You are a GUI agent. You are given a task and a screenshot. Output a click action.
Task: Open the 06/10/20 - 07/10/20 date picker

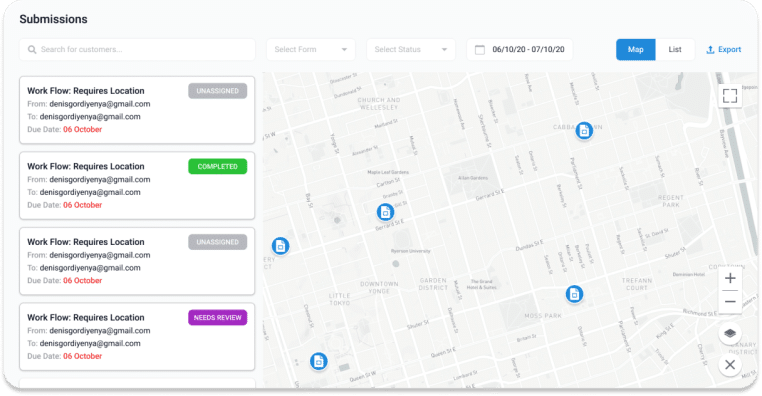(520, 50)
